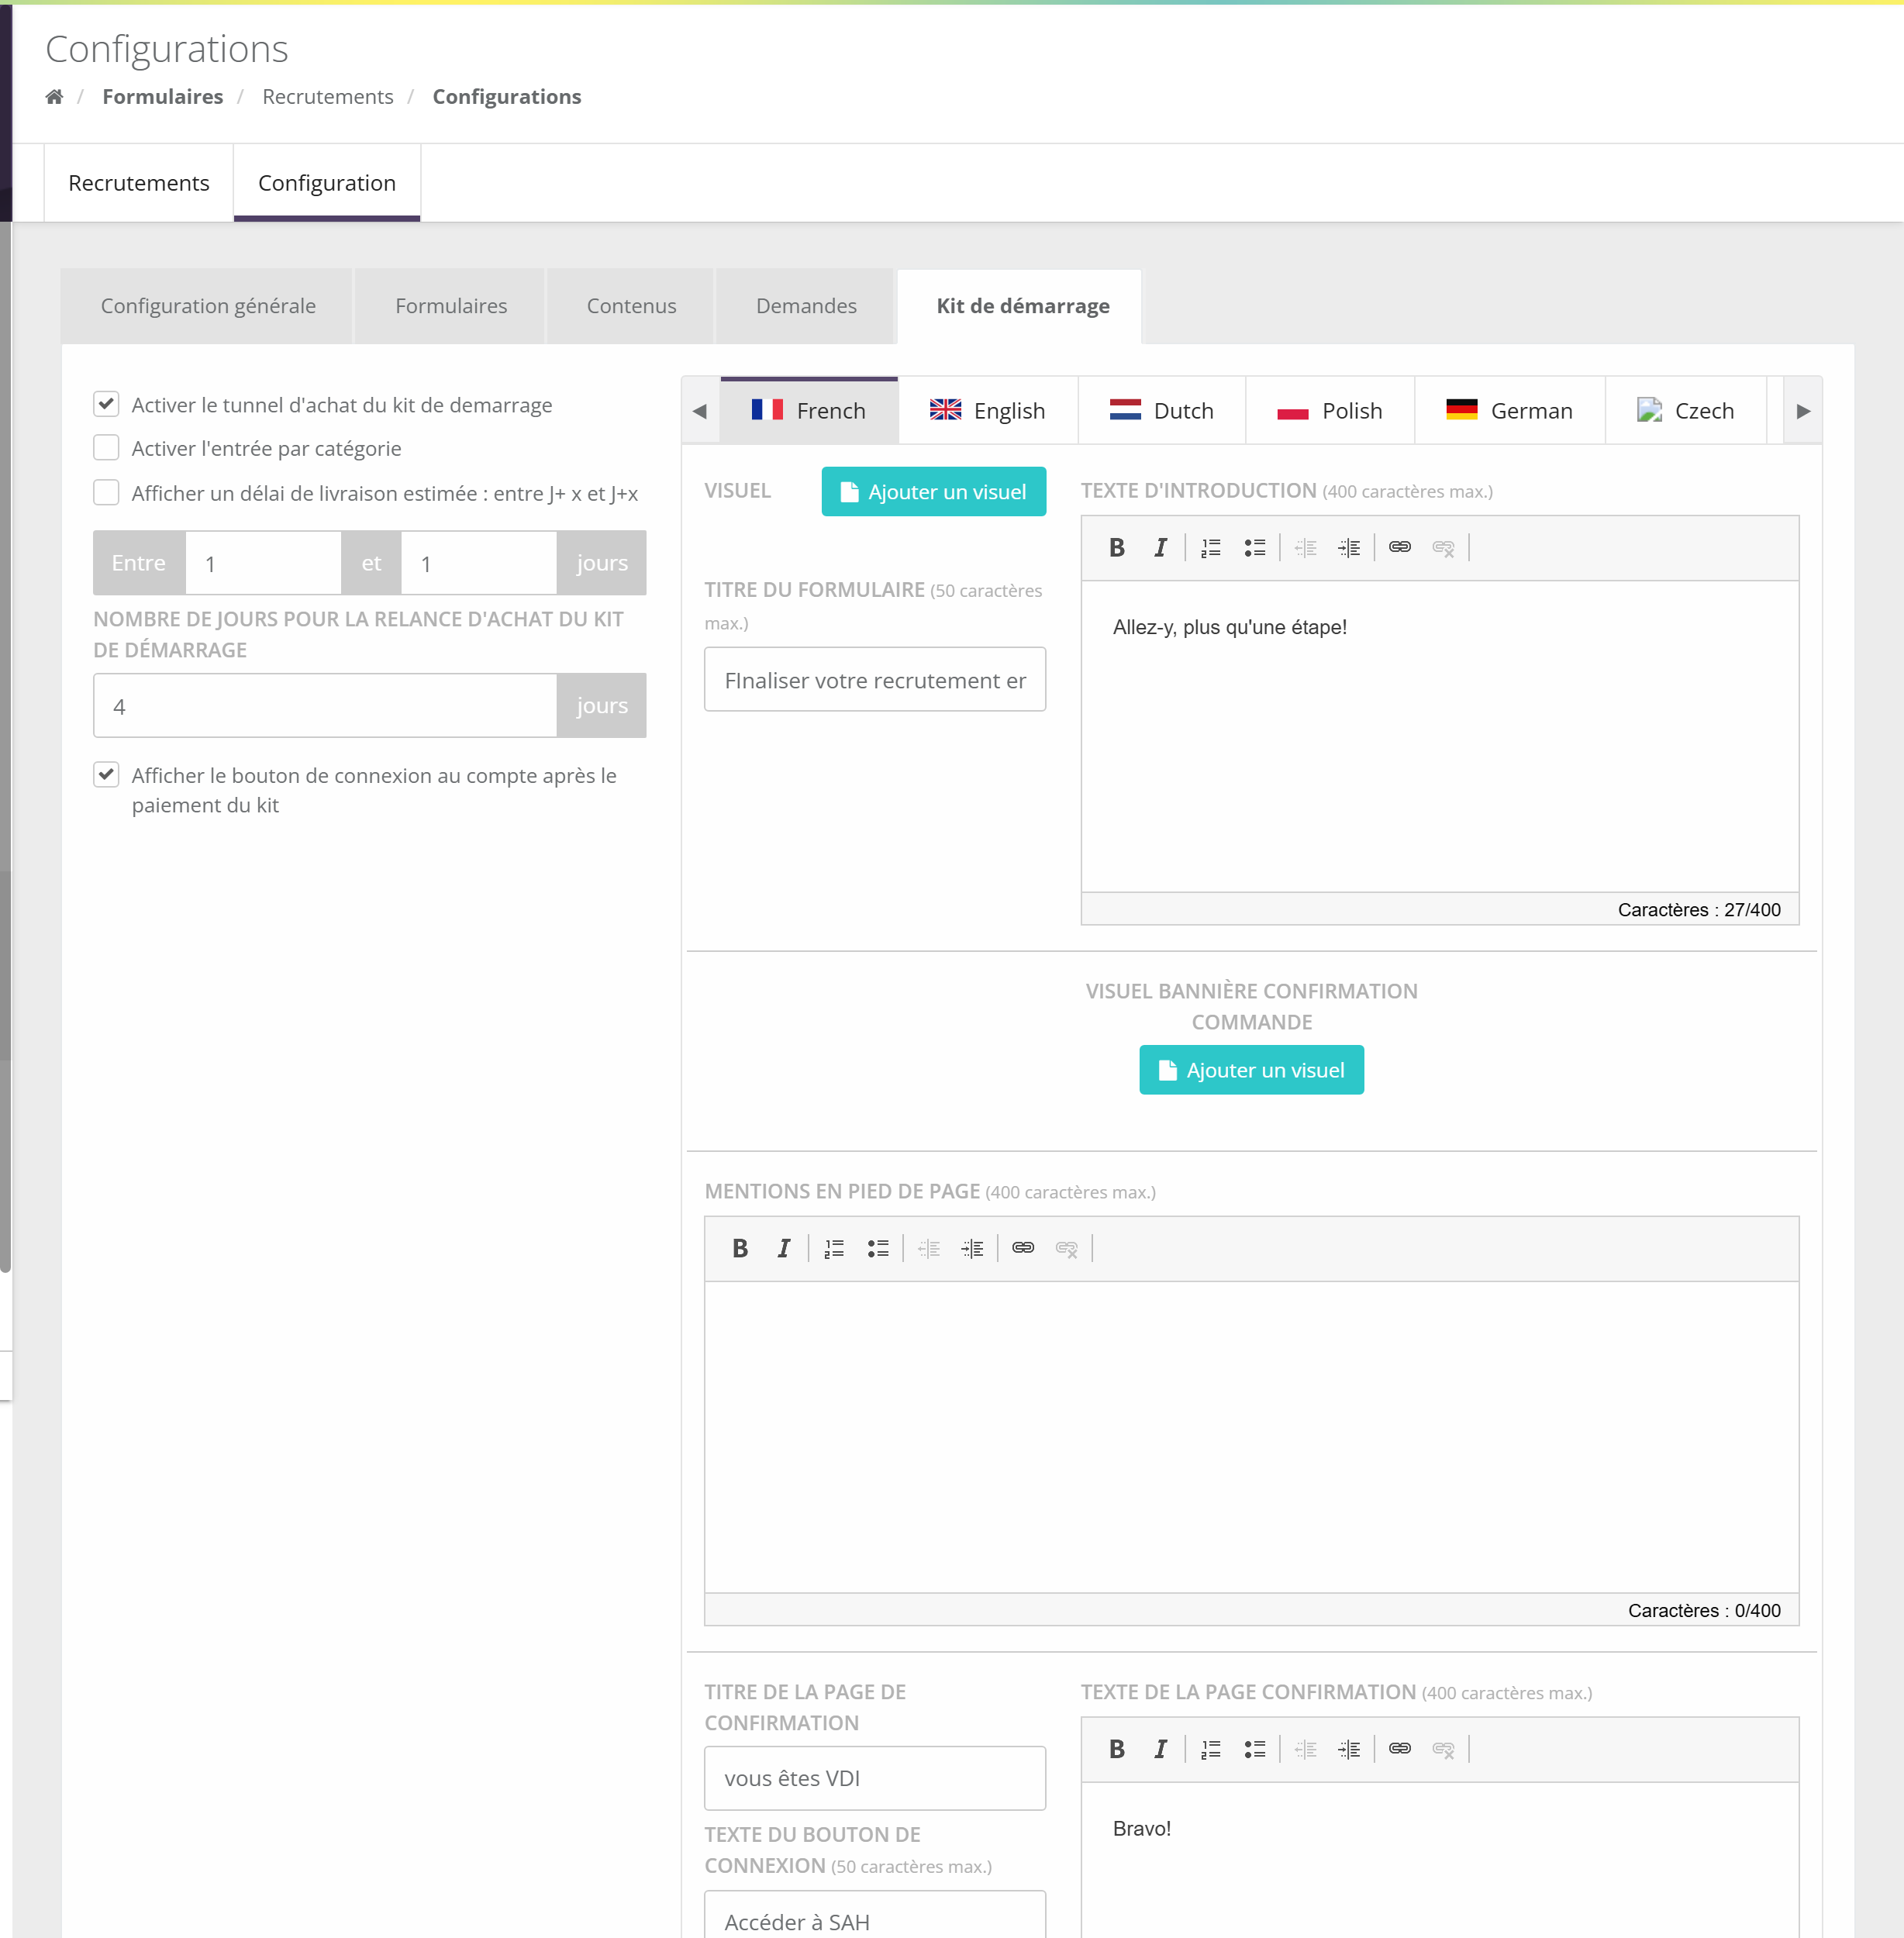Screen dimensions: 1904x1938
Task: Insert link in Texte d'introduction editor
Action: (x=1400, y=547)
